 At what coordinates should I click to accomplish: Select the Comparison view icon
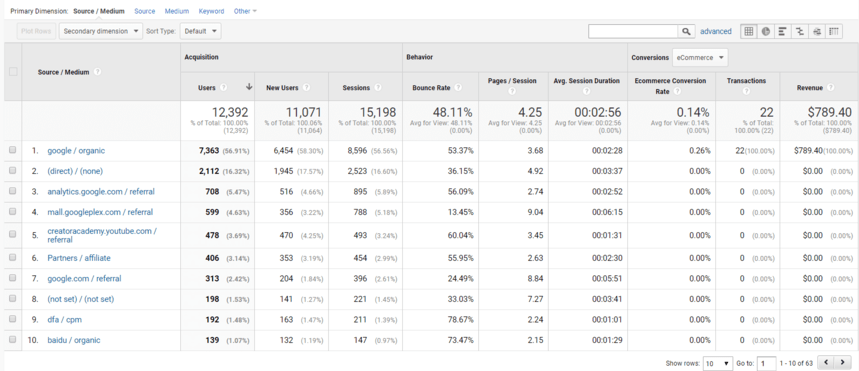click(800, 31)
